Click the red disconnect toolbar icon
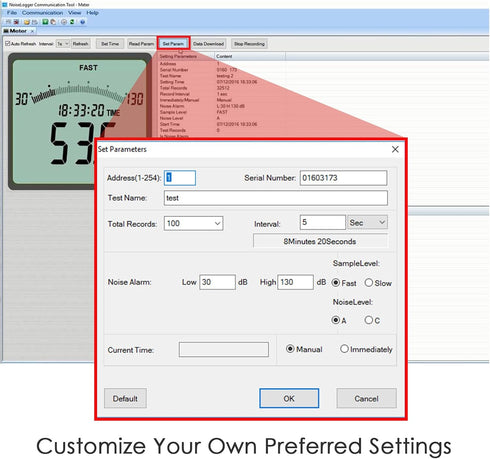This screenshot has width=490, height=459. click(x=16, y=22)
